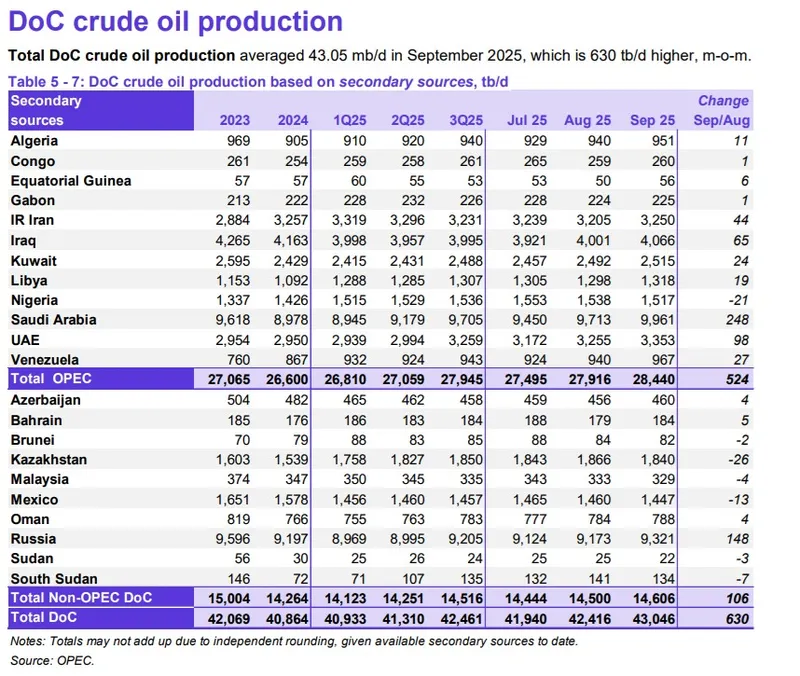Click Russia's Sep/Aug change value 148
800x676 pixels.
tap(735, 538)
